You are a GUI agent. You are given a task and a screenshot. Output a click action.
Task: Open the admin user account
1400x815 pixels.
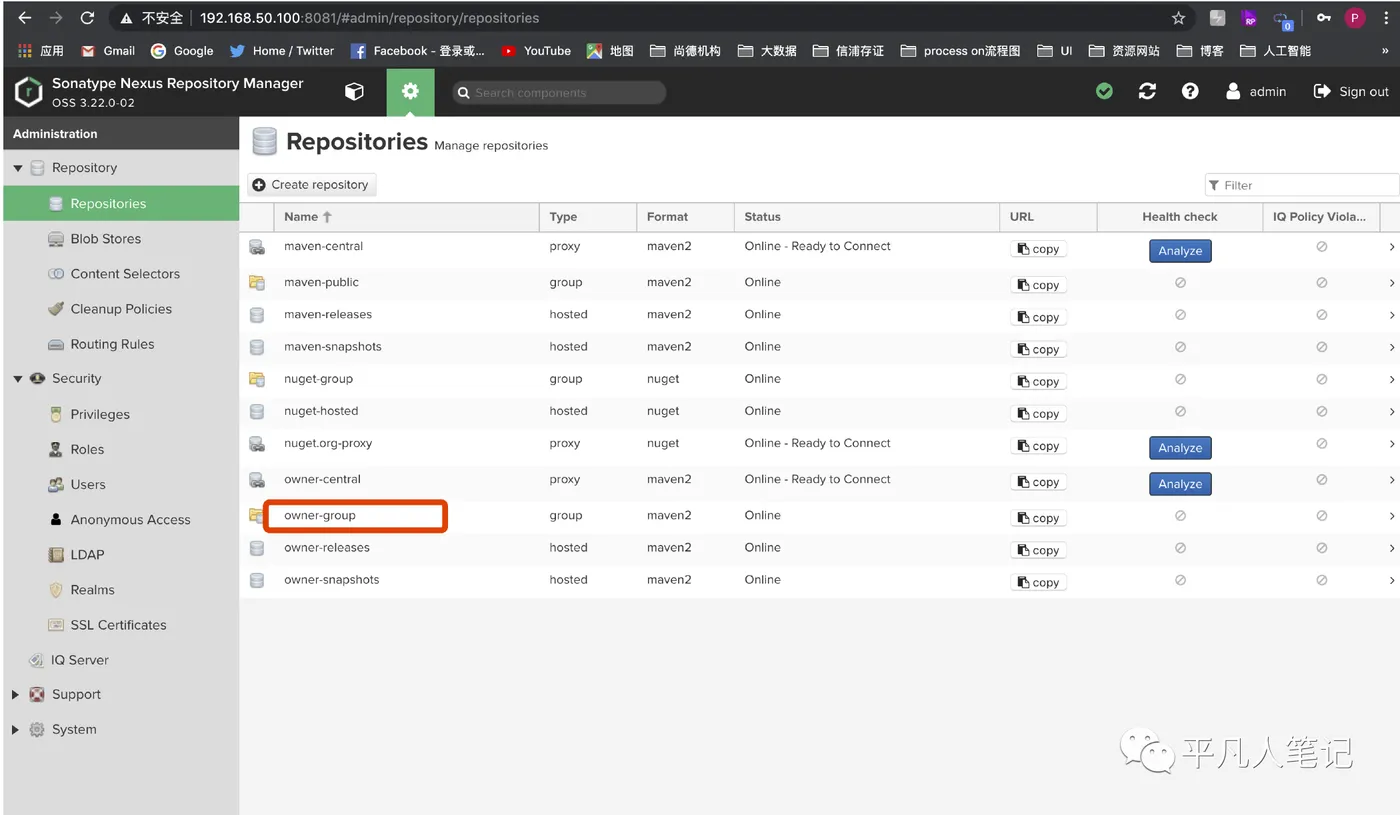pyautogui.click(x=1256, y=91)
